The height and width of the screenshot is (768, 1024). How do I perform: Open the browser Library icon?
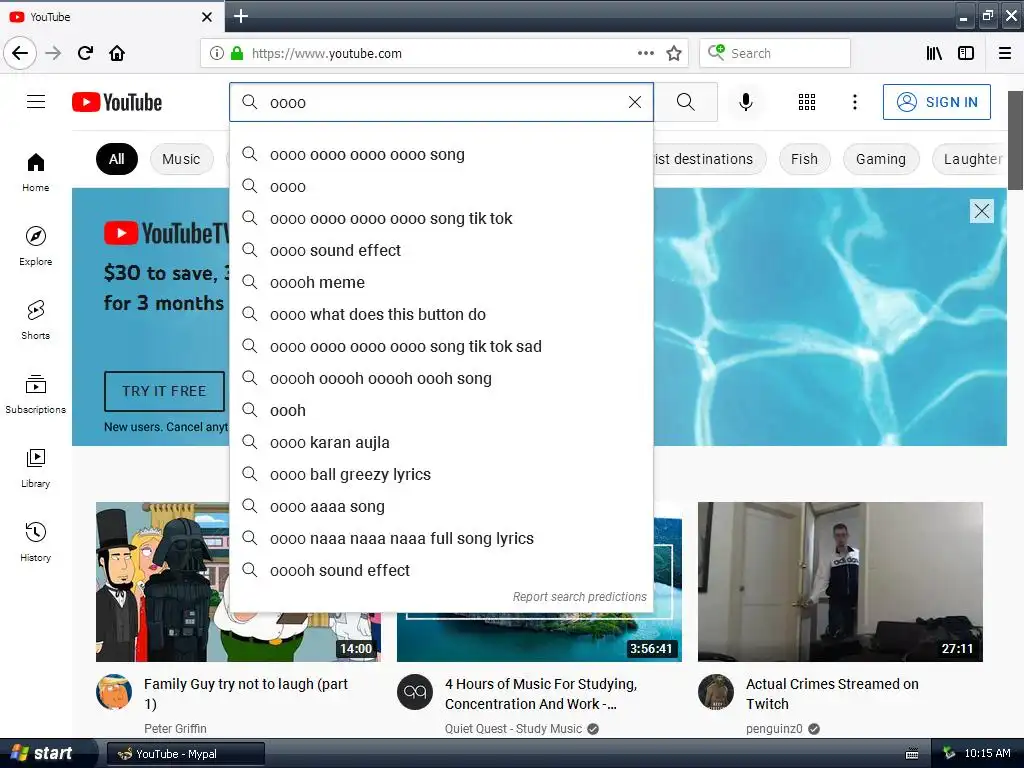pos(934,53)
